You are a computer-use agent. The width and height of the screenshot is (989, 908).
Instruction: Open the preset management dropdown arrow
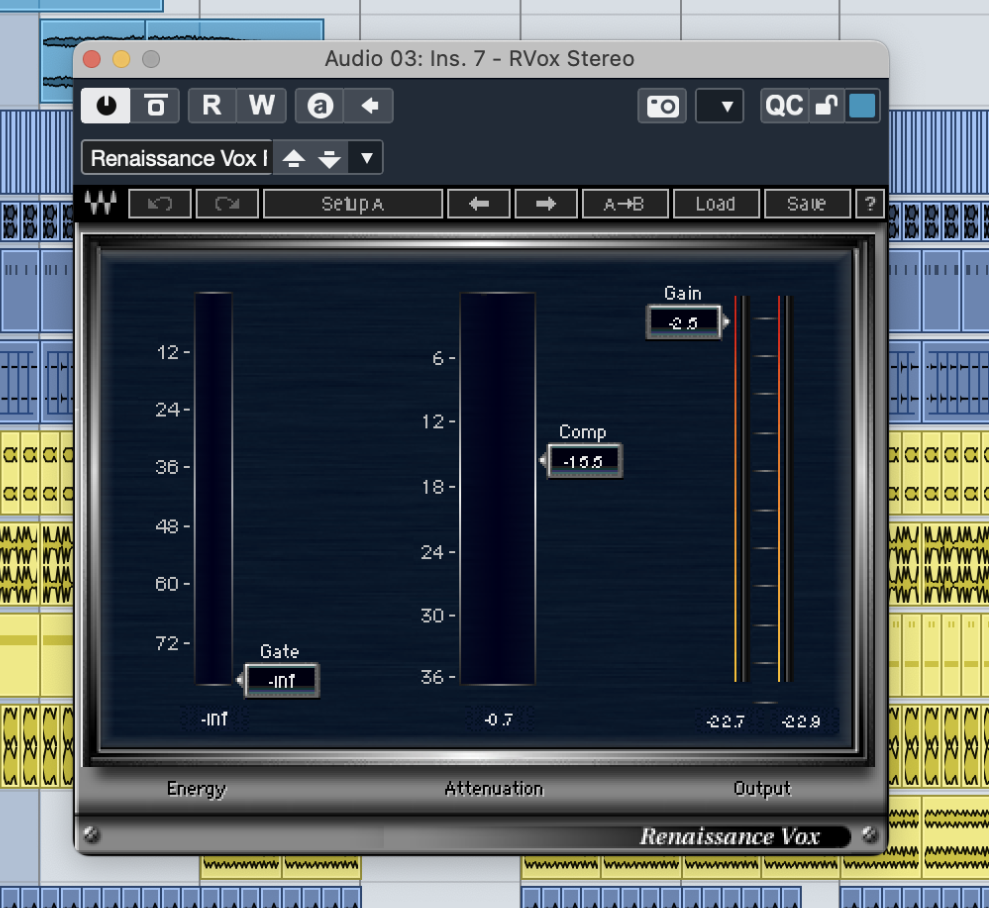(367, 158)
